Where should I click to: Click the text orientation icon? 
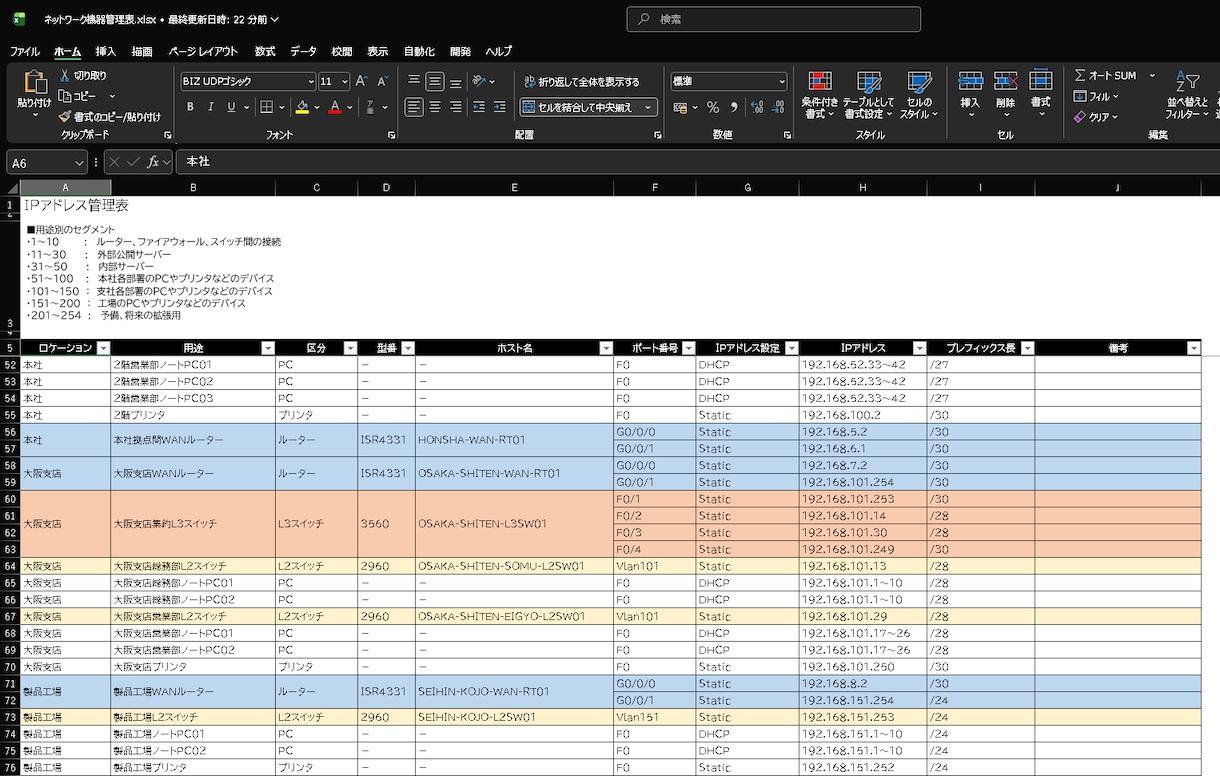tap(480, 81)
